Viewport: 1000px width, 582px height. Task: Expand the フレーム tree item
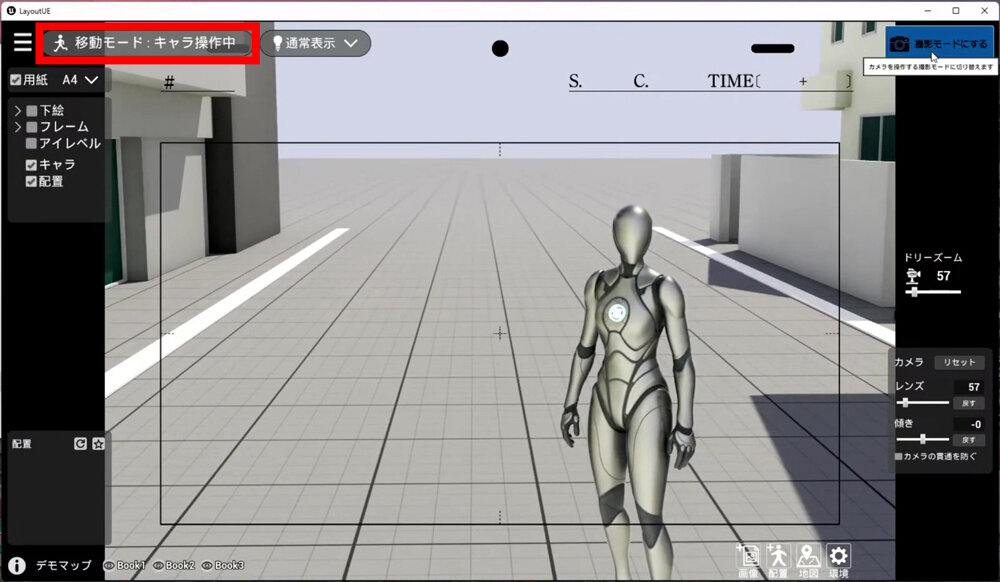[x=18, y=128]
